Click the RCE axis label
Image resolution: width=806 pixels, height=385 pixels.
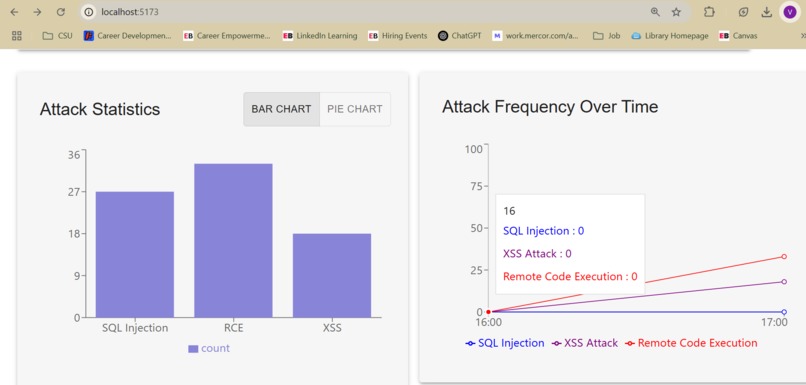[x=233, y=328]
